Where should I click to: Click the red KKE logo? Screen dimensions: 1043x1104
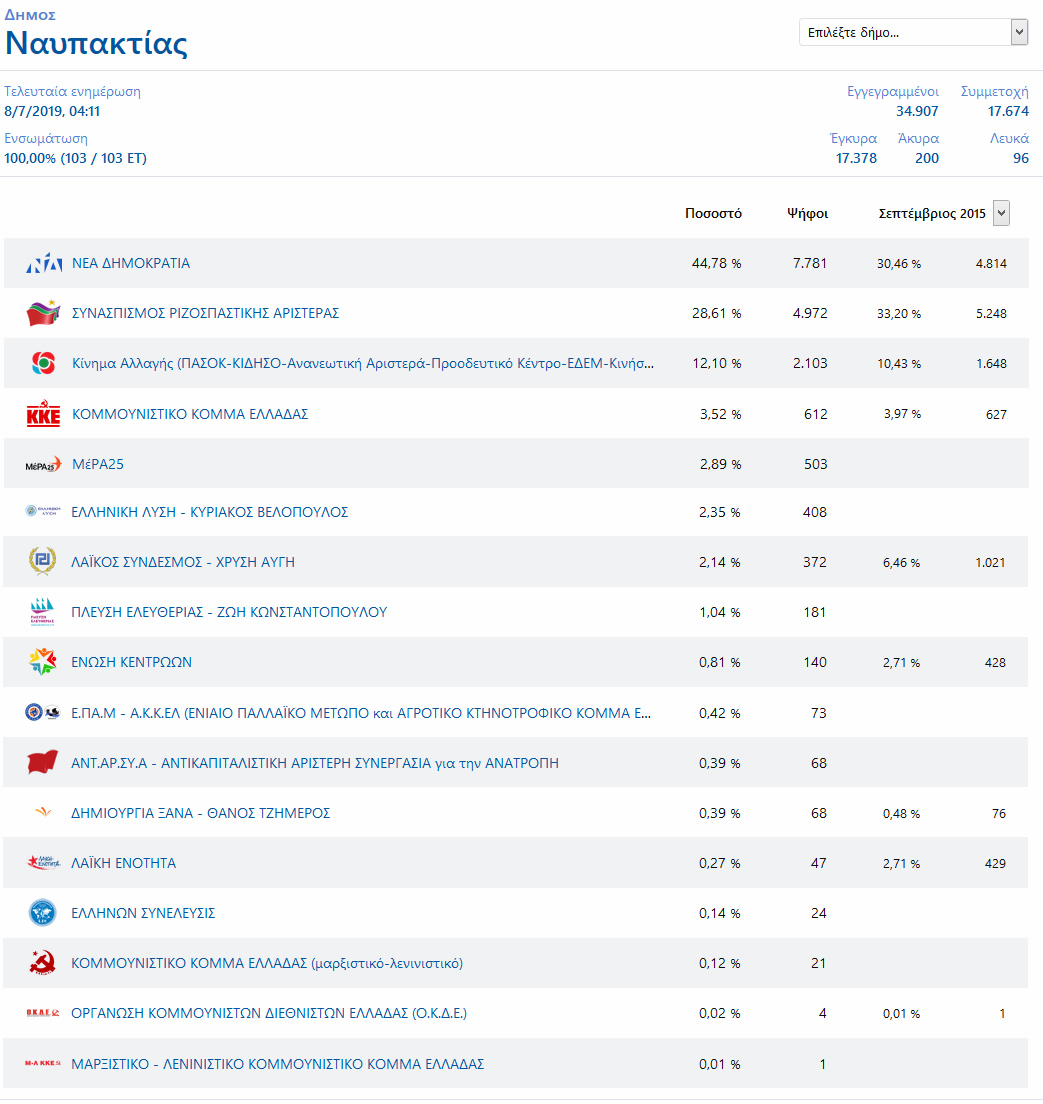(x=43, y=414)
